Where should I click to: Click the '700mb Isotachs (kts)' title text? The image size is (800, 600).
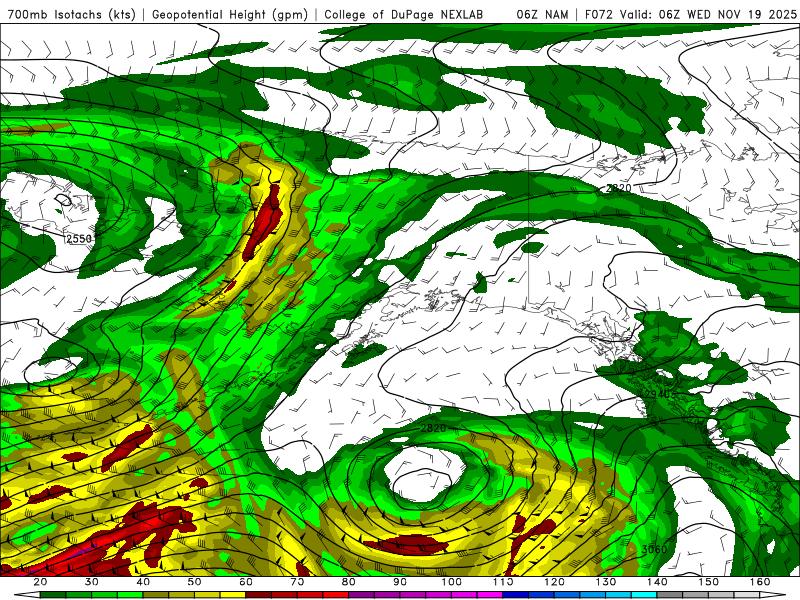(x=72, y=15)
